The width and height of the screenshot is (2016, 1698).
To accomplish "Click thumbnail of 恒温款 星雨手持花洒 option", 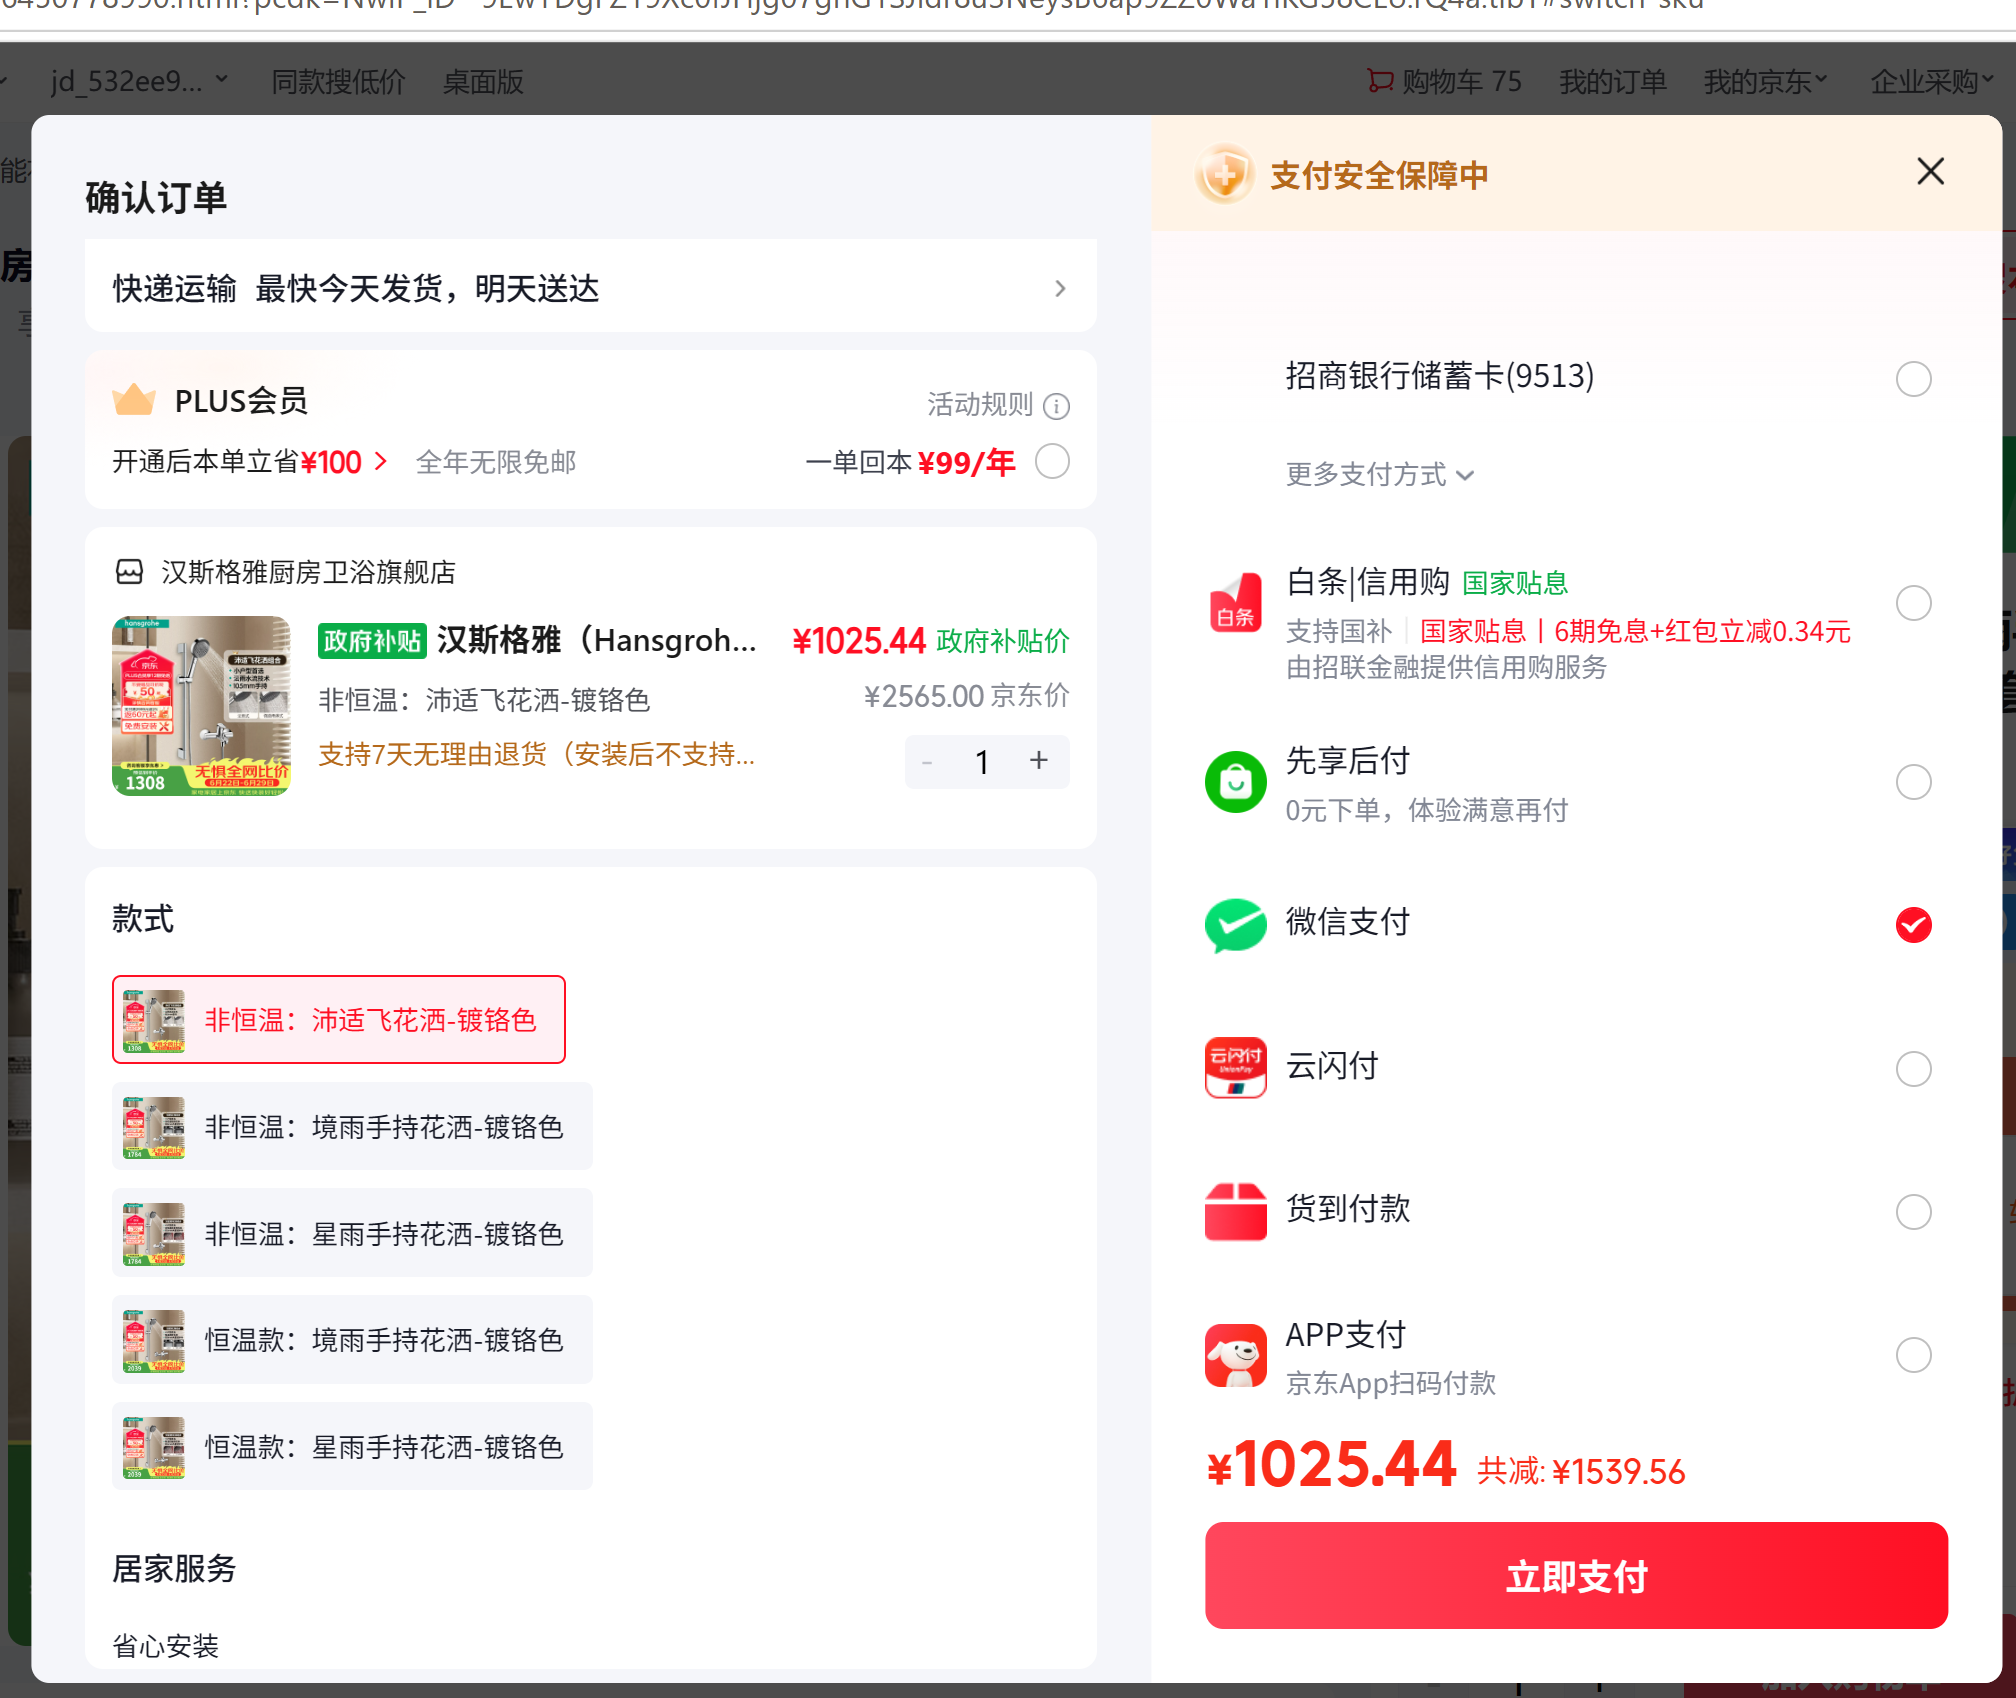I will click(154, 1447).
